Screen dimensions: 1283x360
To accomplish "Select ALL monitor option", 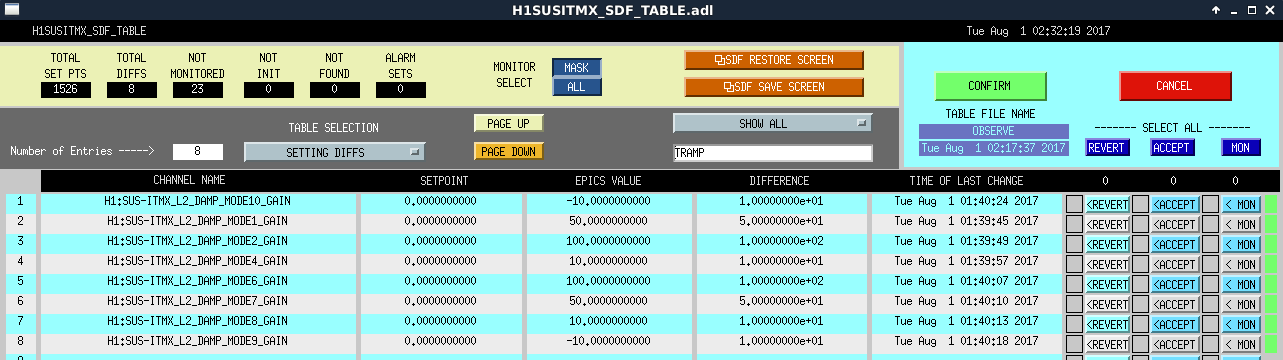I will 577,87.
